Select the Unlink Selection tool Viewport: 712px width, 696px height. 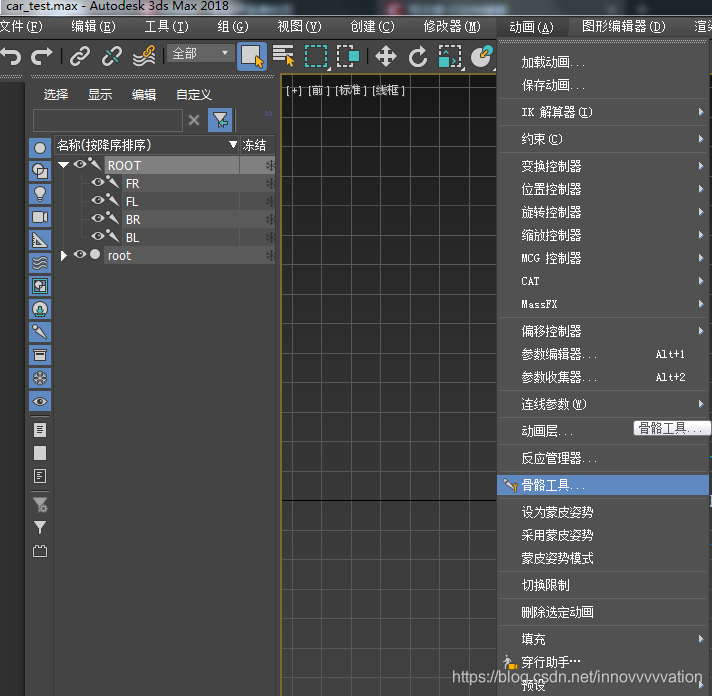pos(112,56)
